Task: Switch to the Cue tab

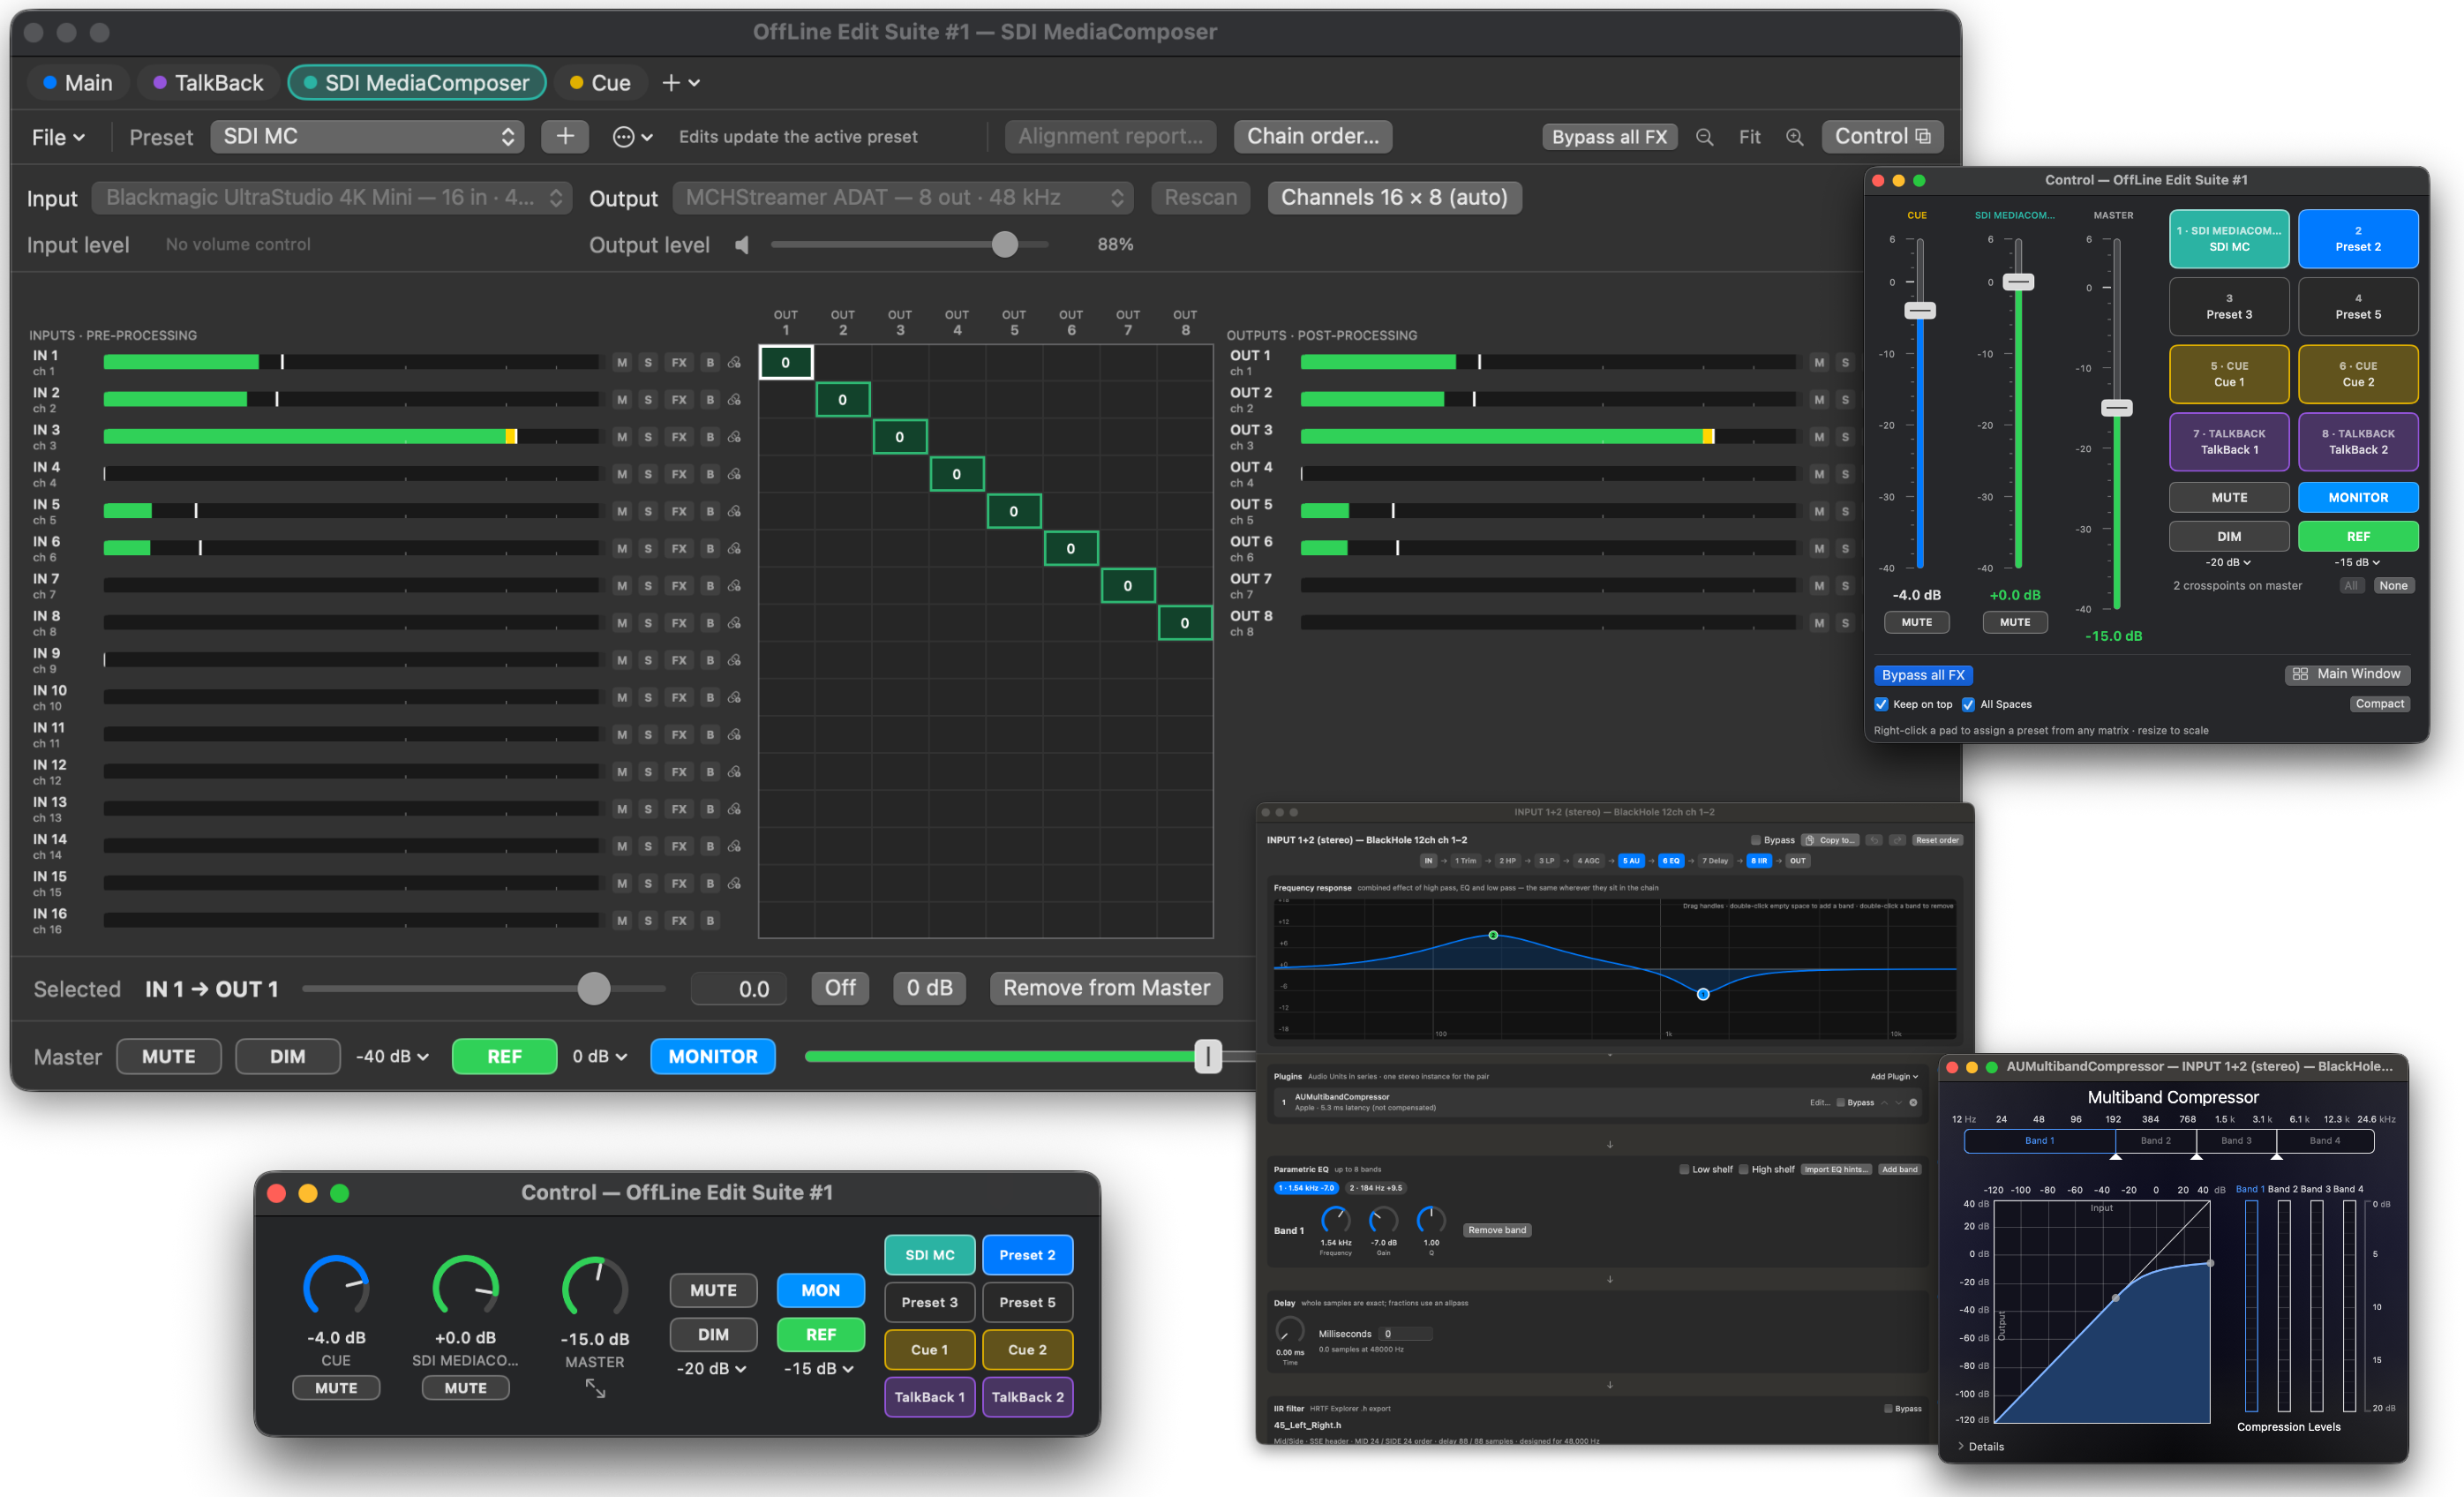Action: (600, 83)
